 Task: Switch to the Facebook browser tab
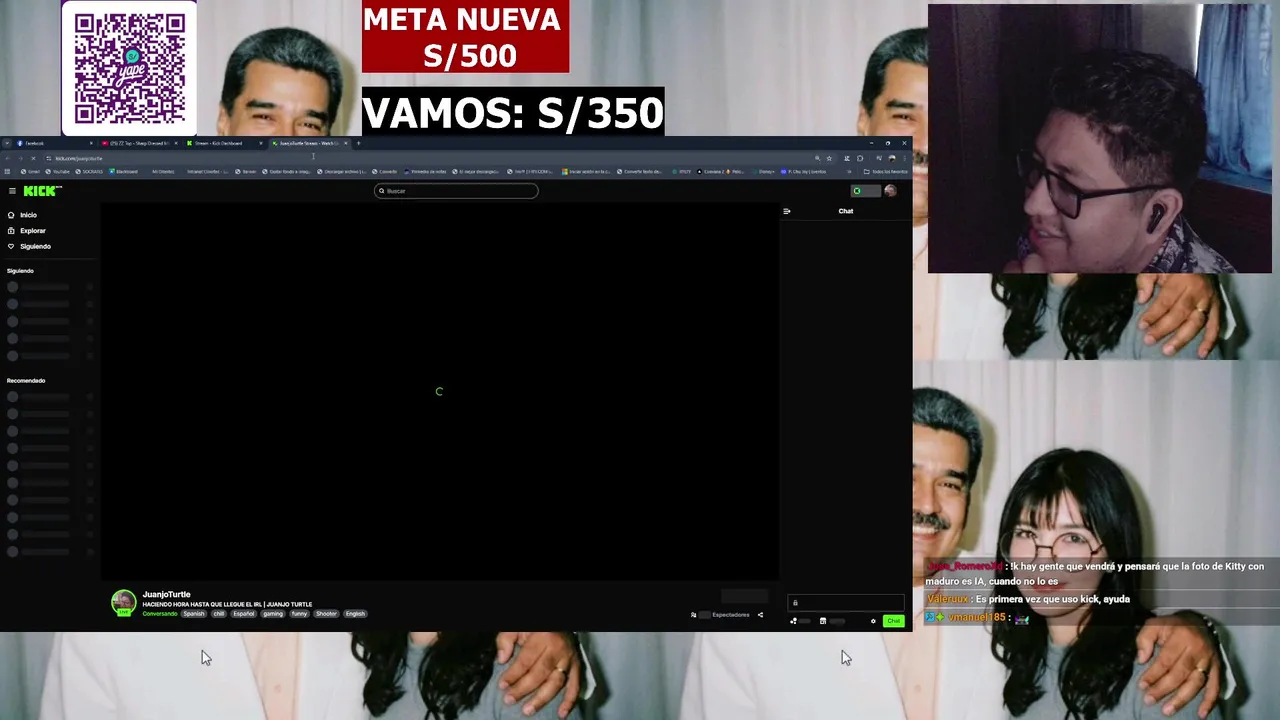tap(55, 143)
